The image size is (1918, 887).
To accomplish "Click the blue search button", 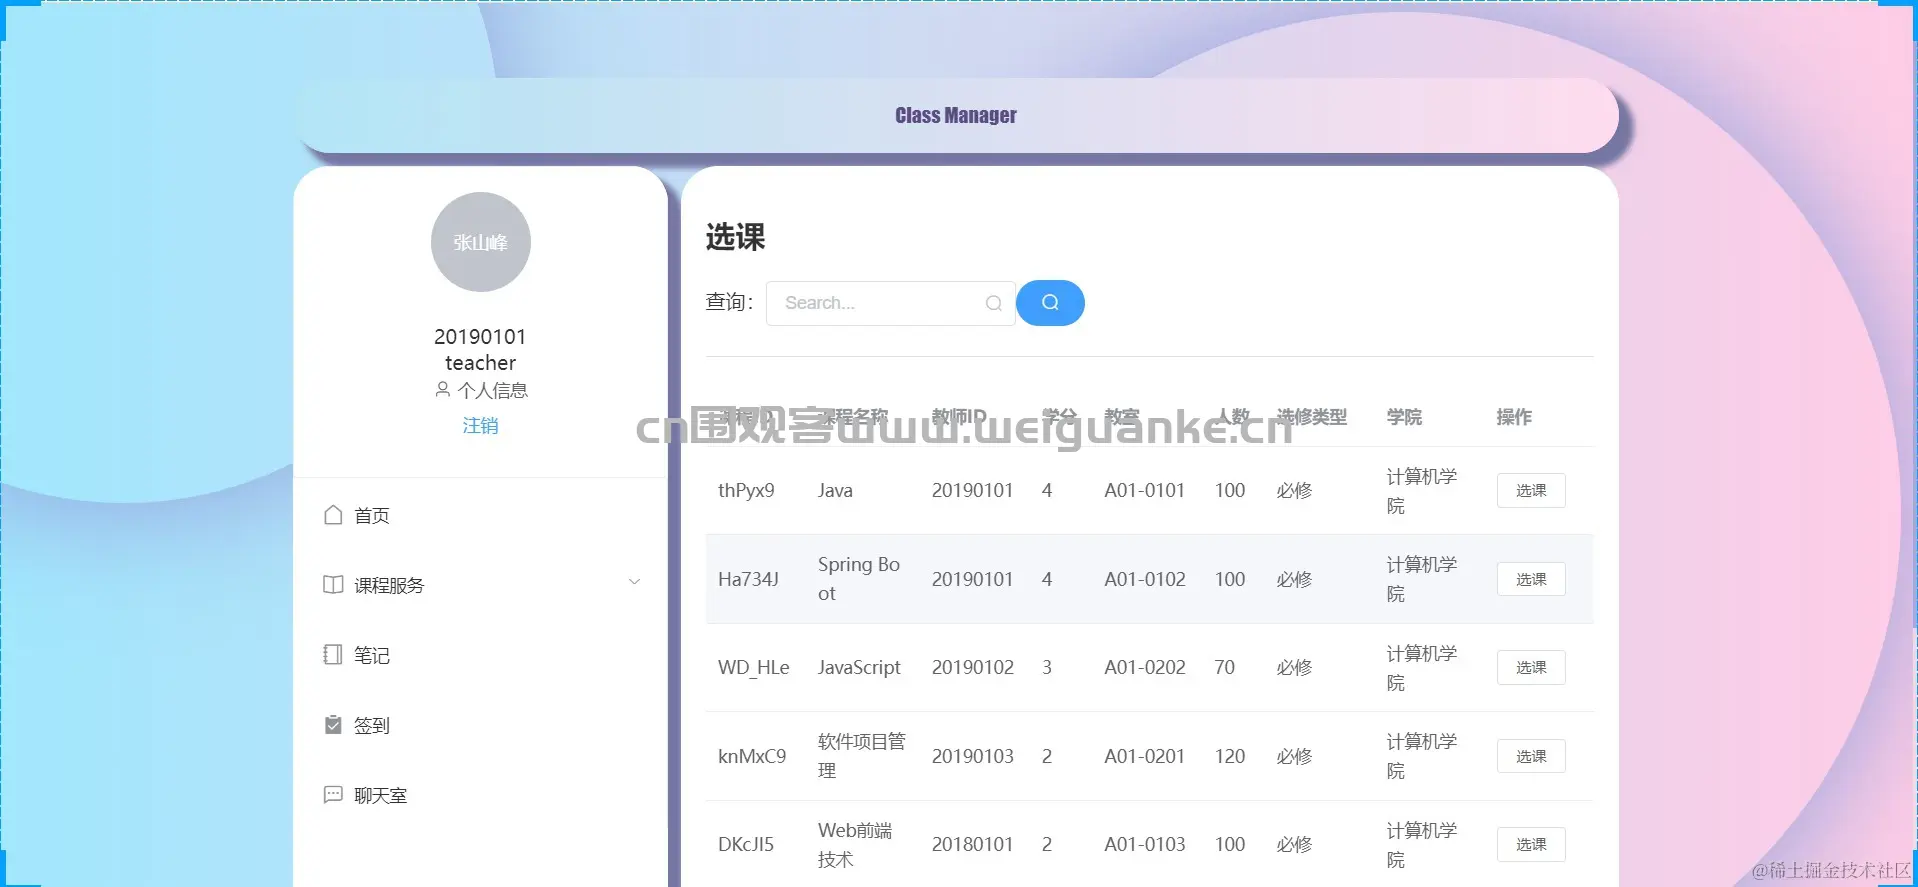I will (1050, 303).
